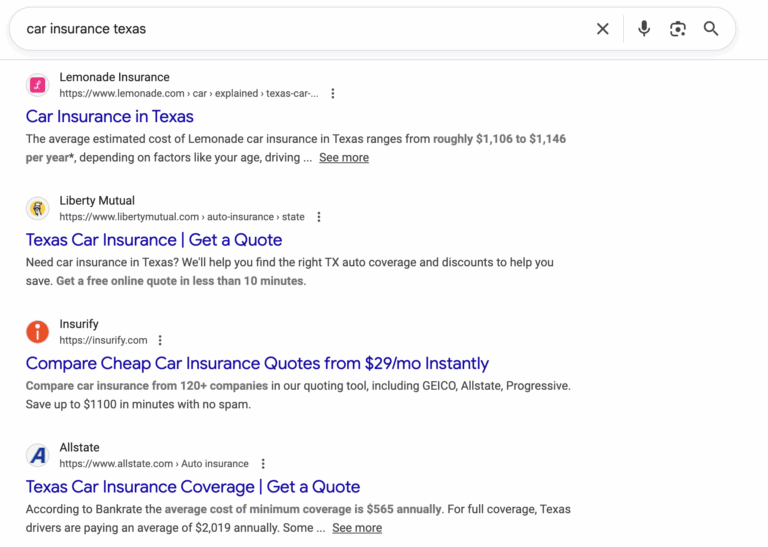This screenshot has width=768, height=547.
Task: Open search by image camera icon
Action: pyautogui.click(x=678, y=29)
